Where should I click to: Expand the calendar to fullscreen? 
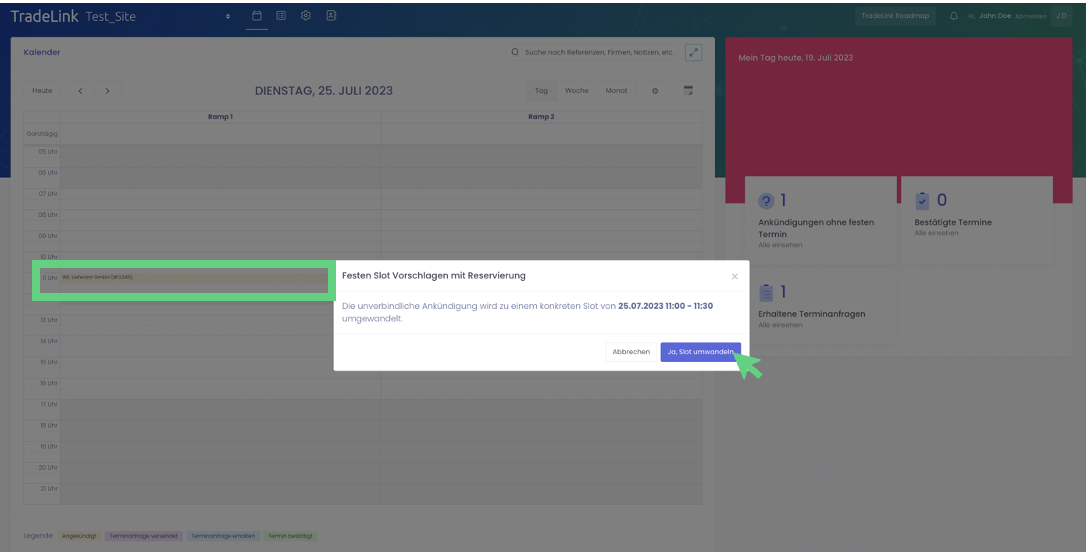[x=693, y=53]
